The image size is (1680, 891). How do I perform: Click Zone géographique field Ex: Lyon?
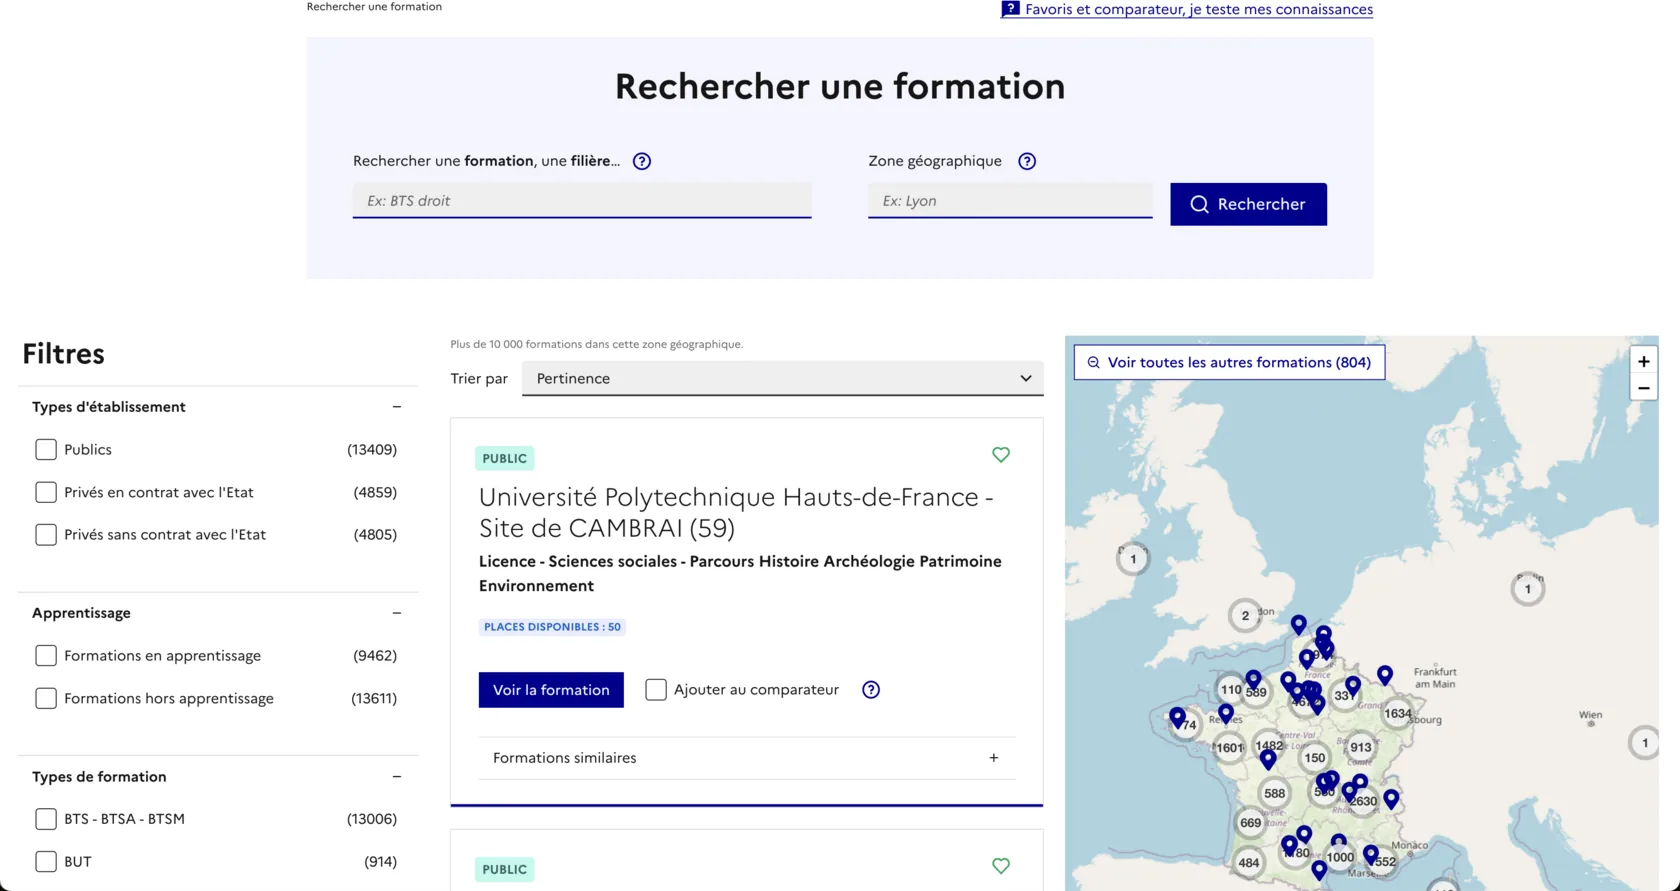click(1010, 200)
